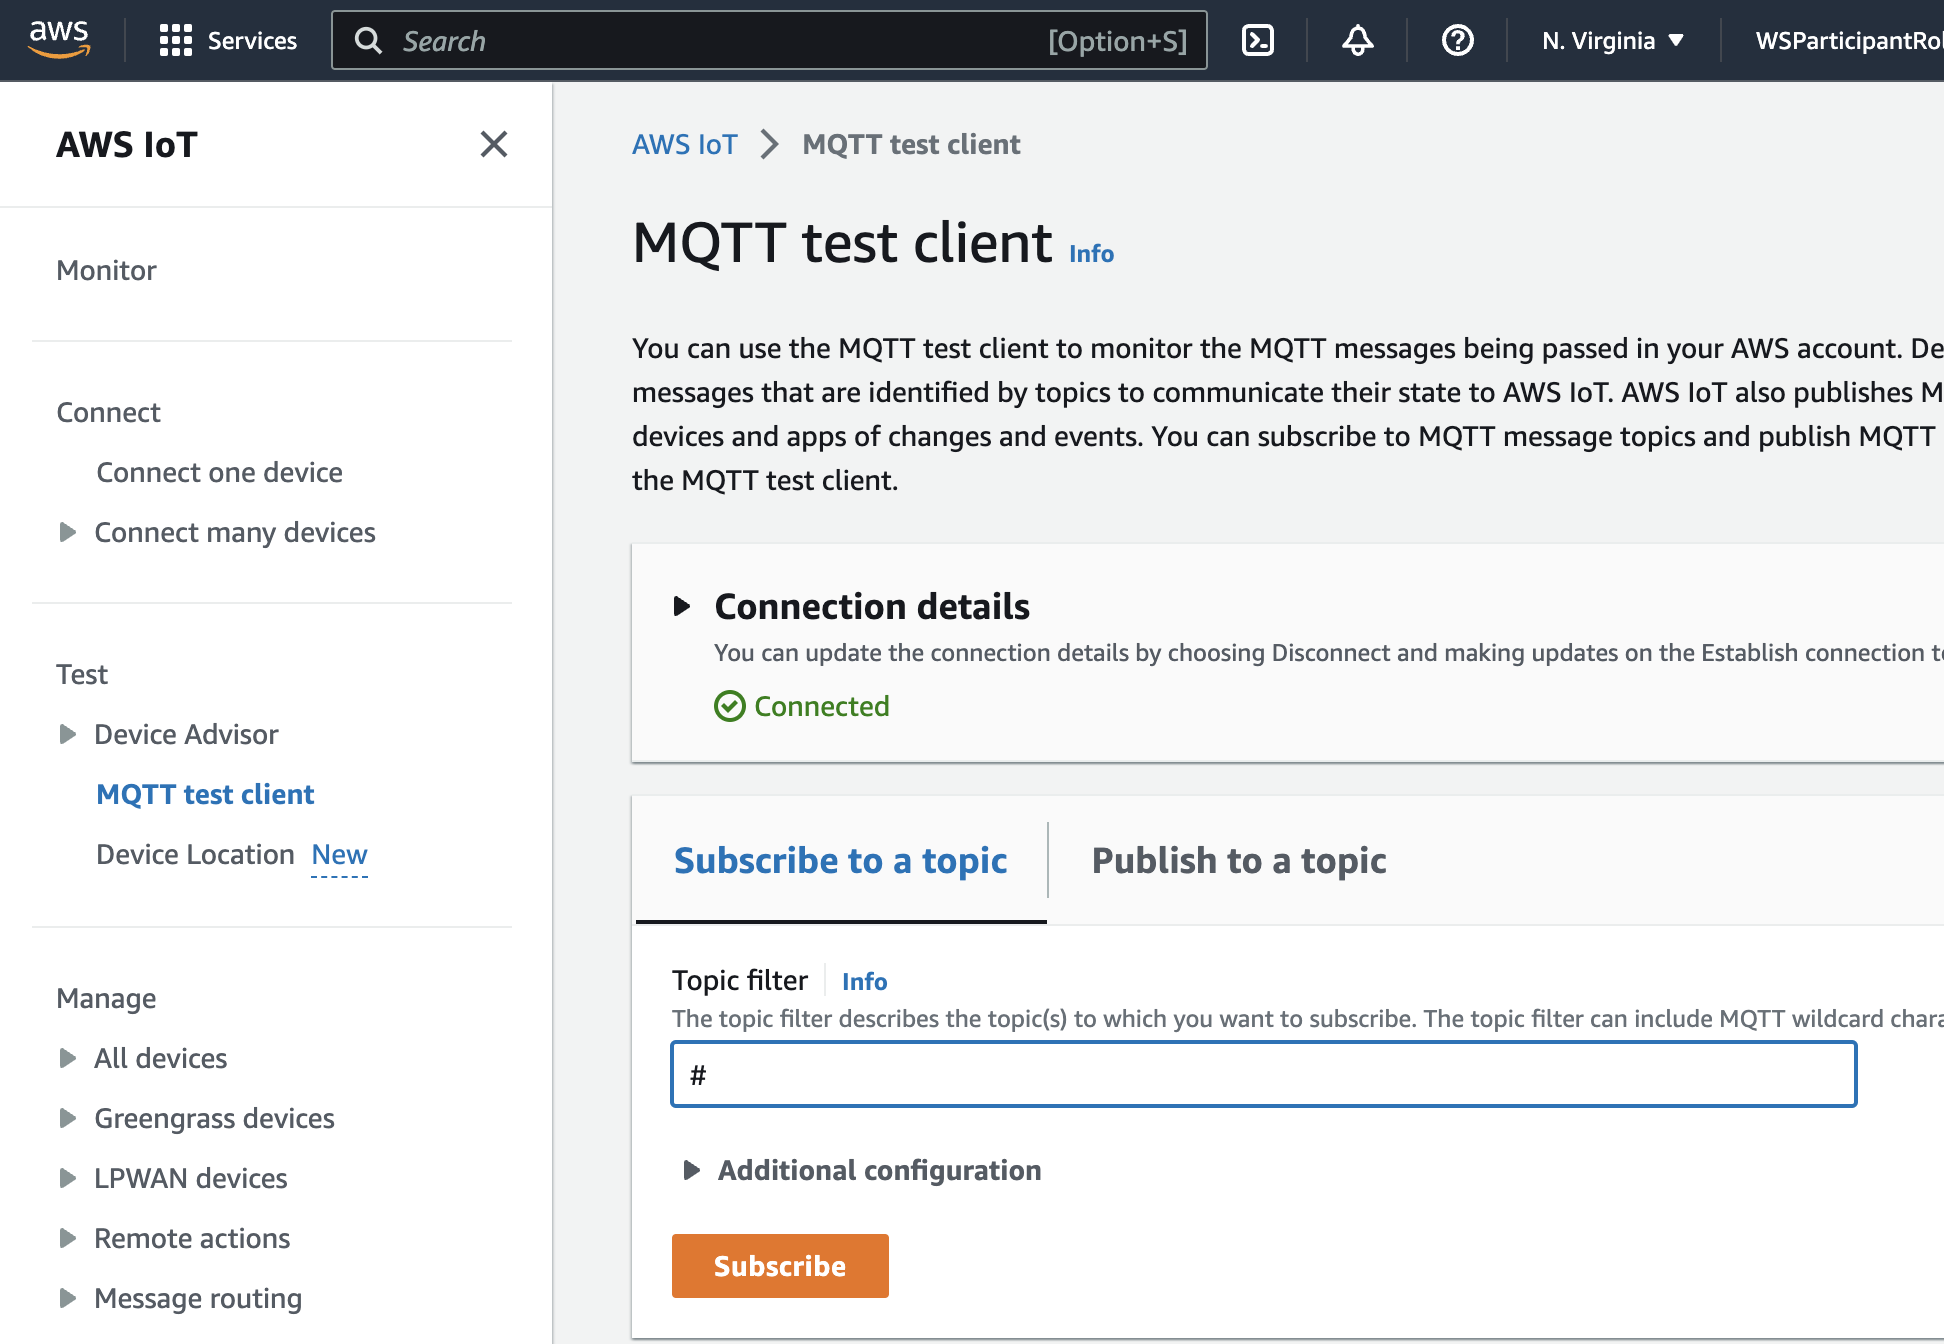
Task: Open Connect one device page
Action: click(219, 472)
